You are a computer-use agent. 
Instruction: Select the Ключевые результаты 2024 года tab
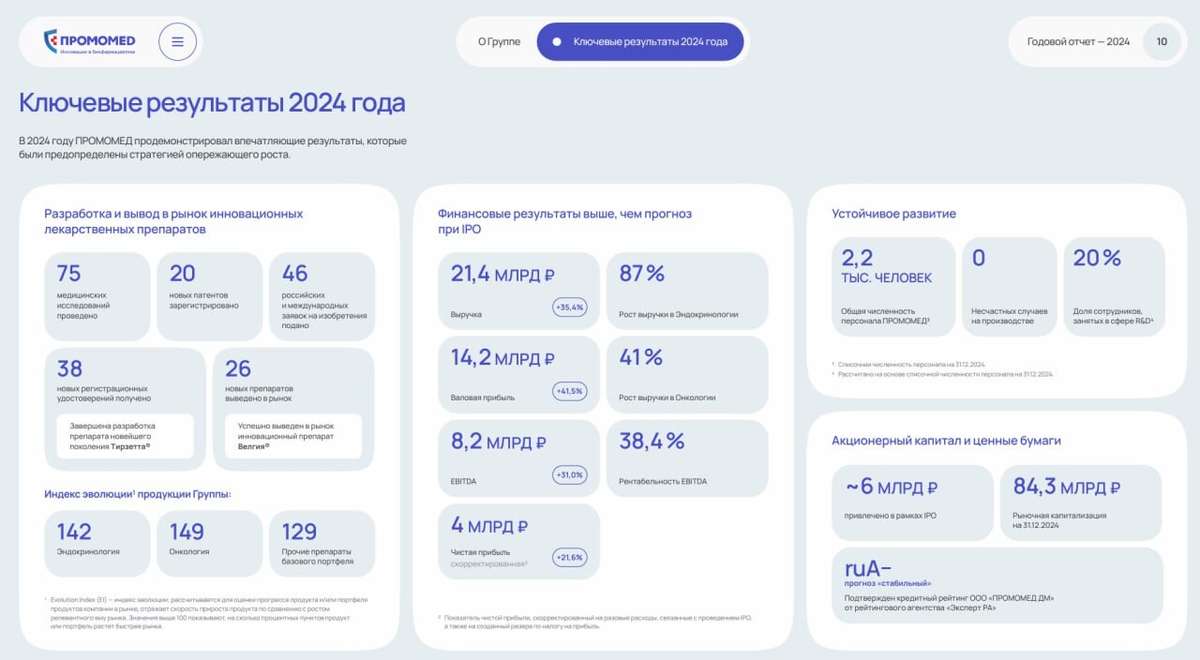point(640,42)
